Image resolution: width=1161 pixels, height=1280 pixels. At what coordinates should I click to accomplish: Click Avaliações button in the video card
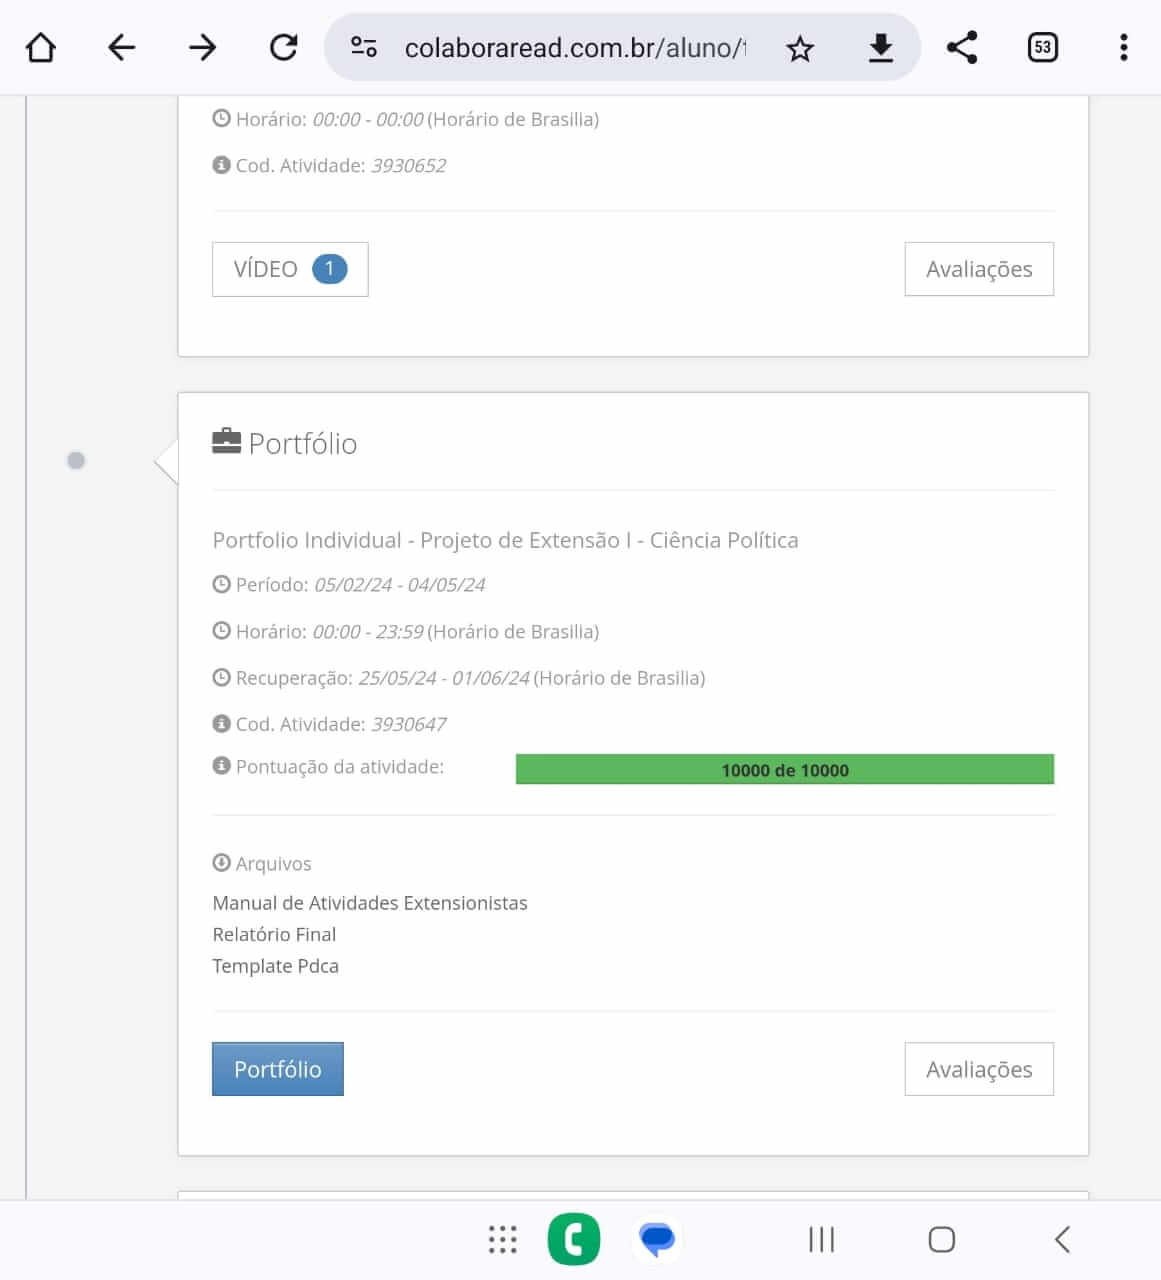tap(978, 269)
